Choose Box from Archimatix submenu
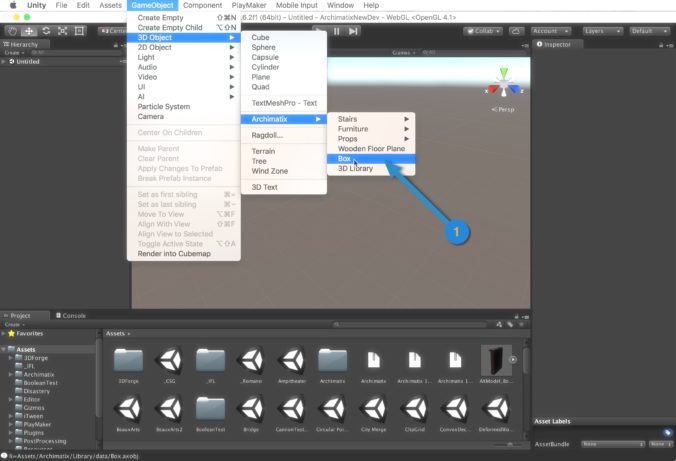The width and height of the screenshot is (676, 461). [x=371, y=159]
